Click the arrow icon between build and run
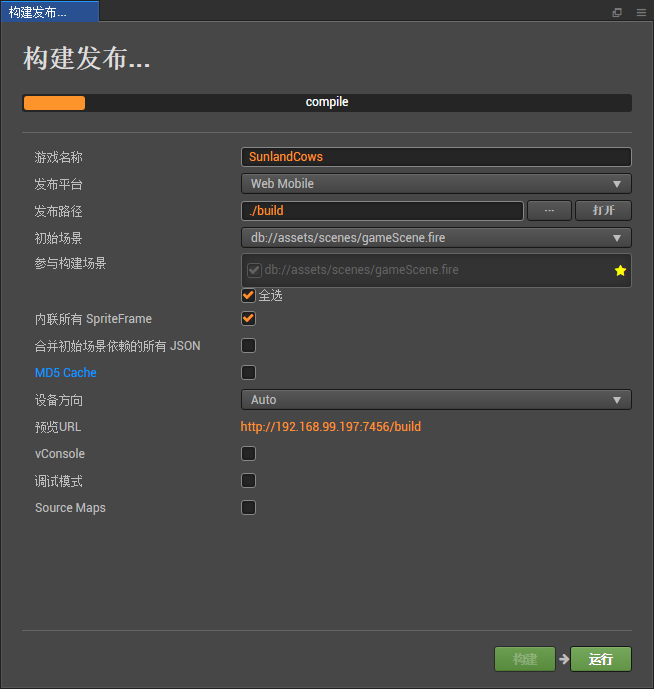Image resolution: width=654 pixels, height=689 pixels. point(564,659)
